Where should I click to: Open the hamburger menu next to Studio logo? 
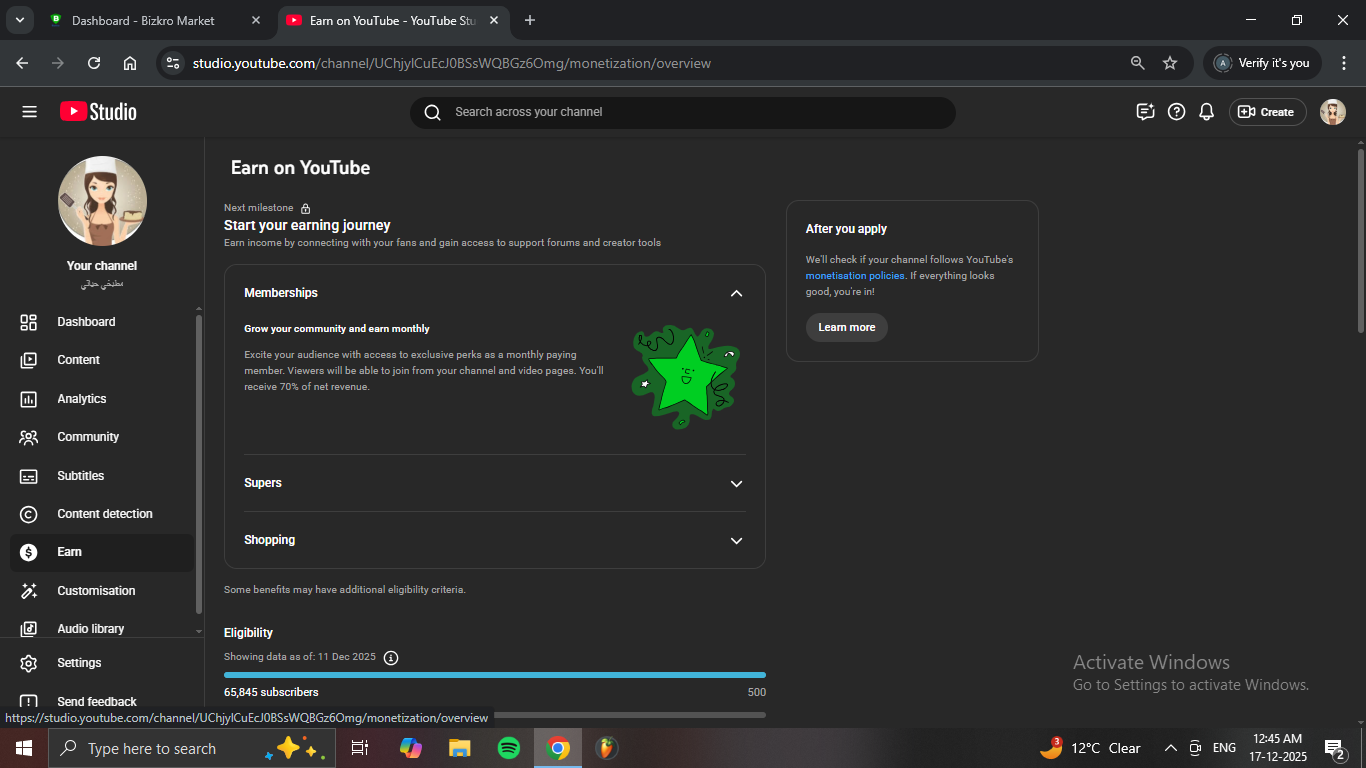click(x=29, y=112)
